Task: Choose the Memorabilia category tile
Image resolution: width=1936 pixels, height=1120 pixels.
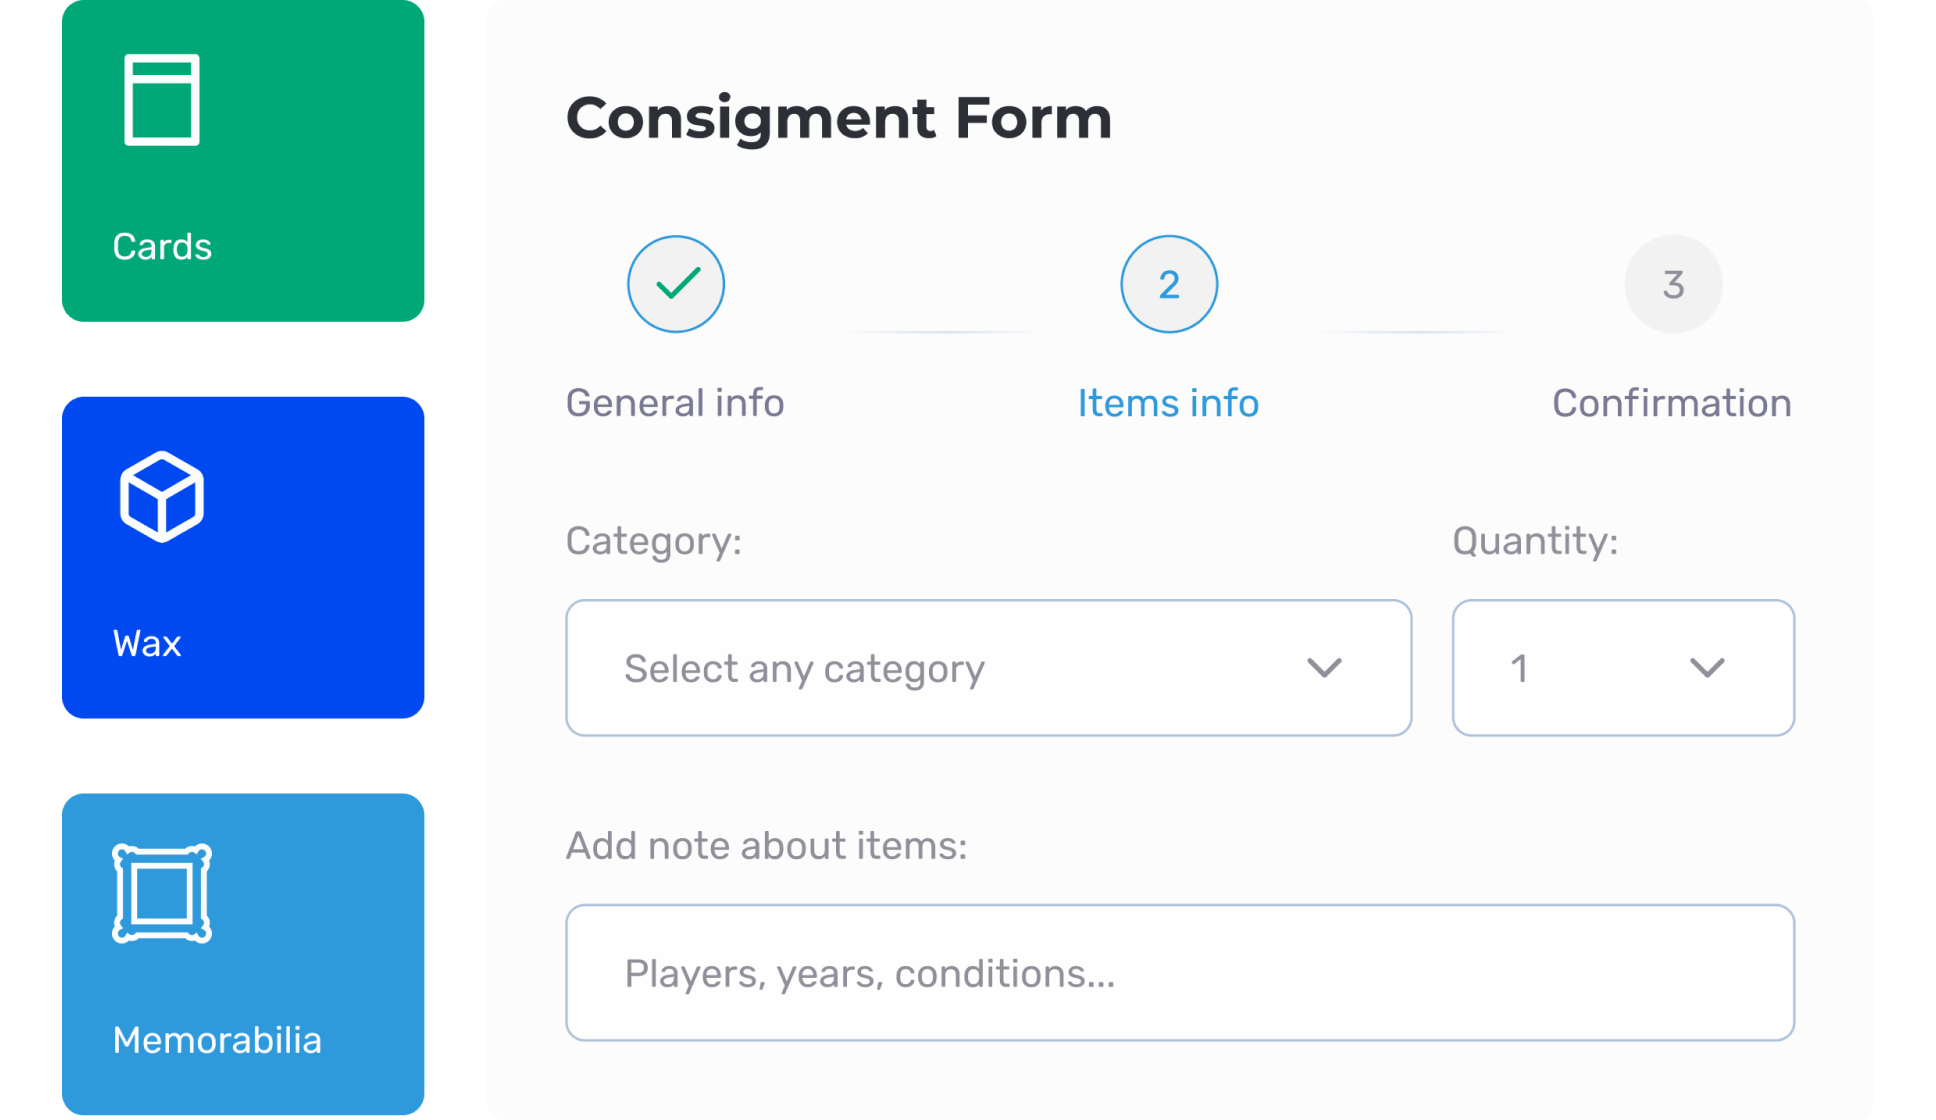Action: (x=243, y=953)
